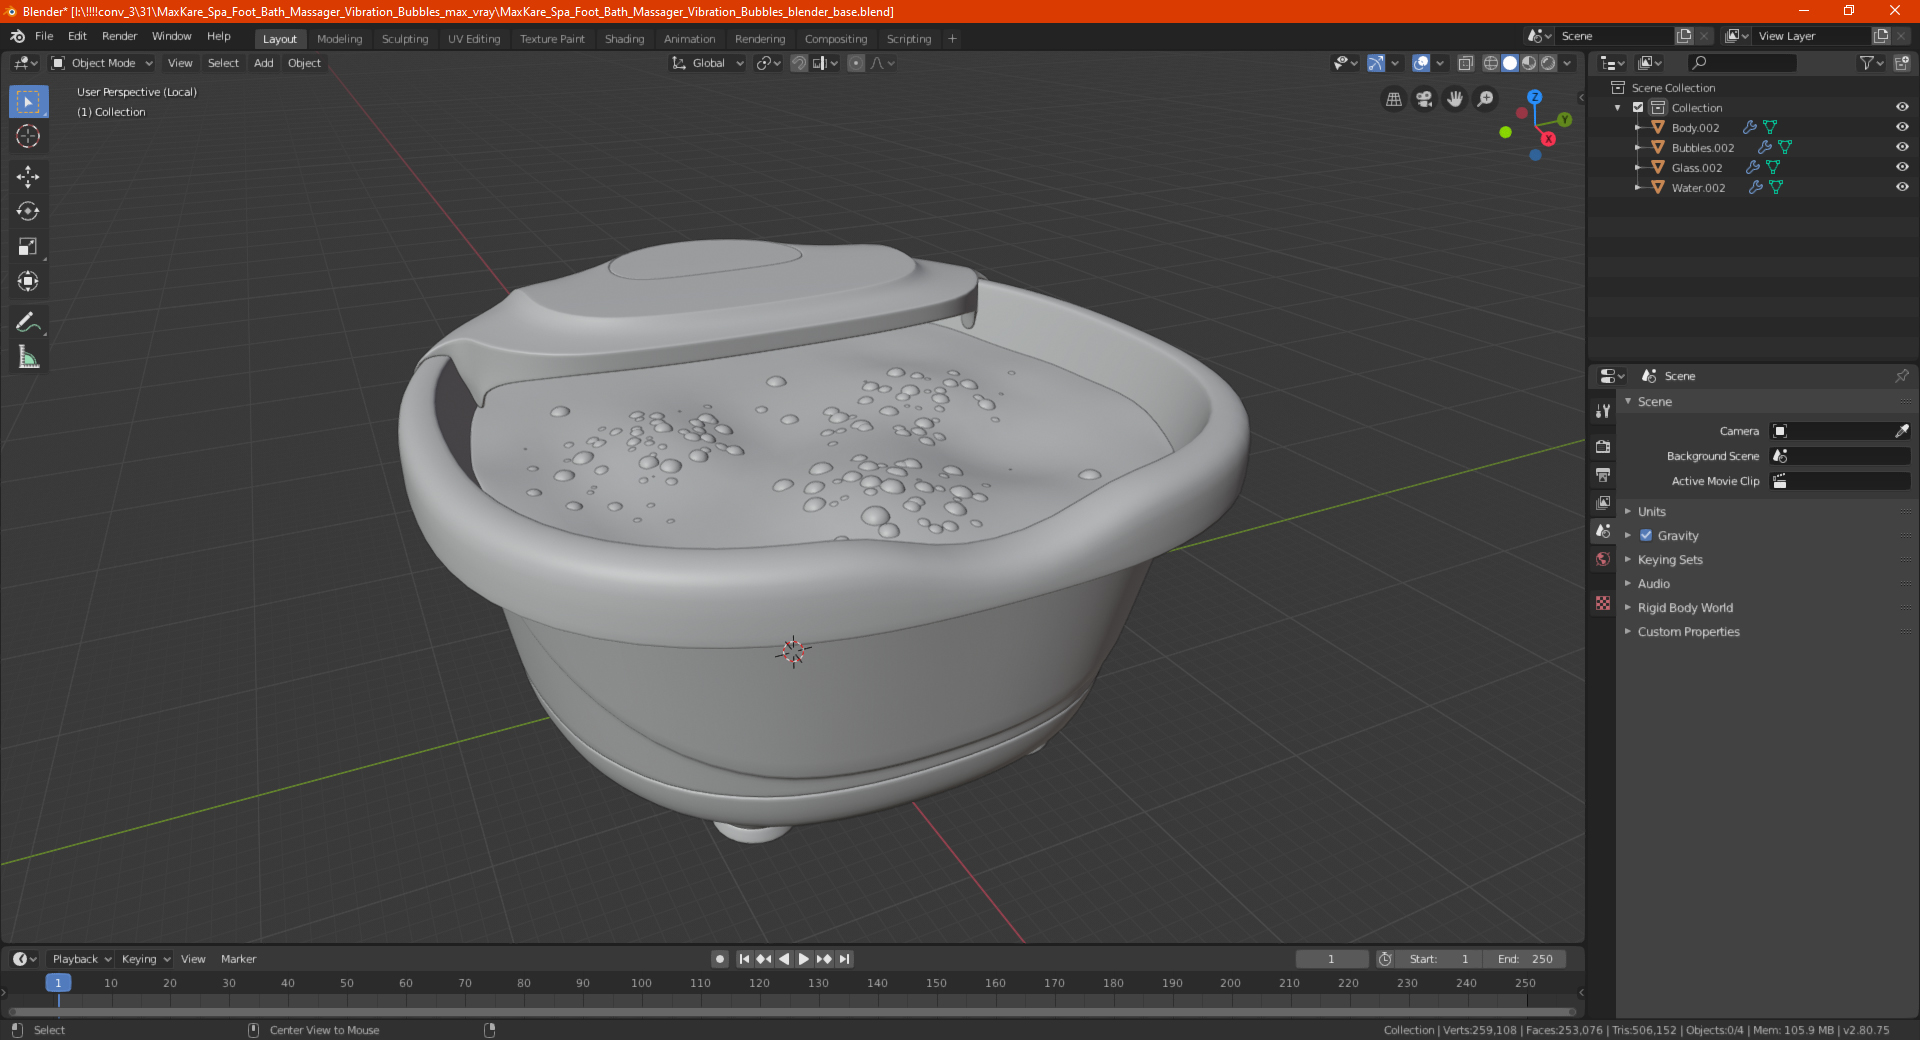Click the outliner filter funnel icon
Screen dimensions: 1920x1040
(x=1866, y=63)
